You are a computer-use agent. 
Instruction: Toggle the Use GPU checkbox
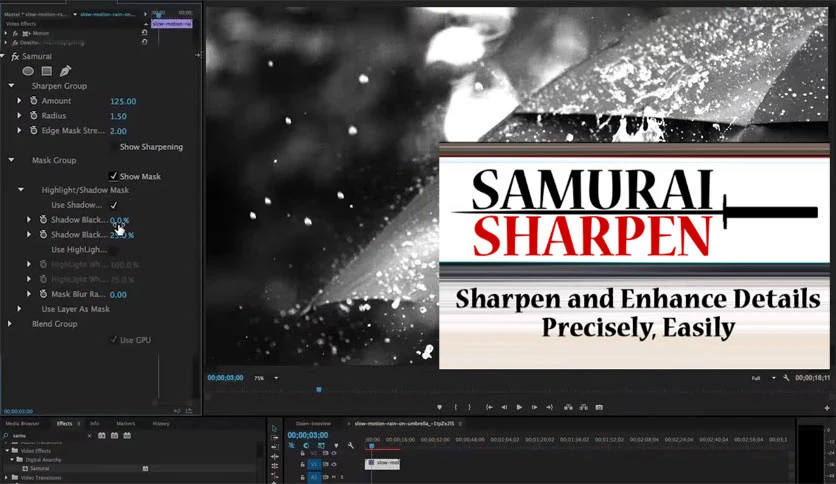(x=114, y=340)
